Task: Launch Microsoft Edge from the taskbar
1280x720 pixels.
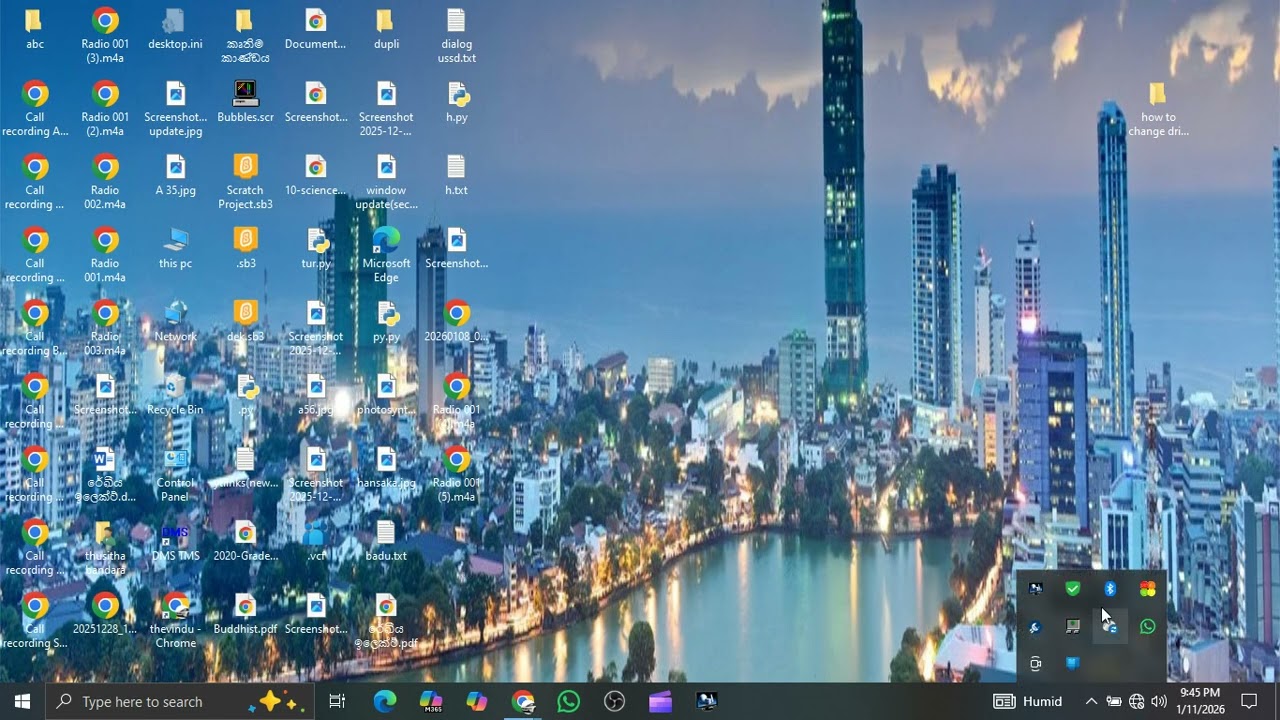Action: coord(384,701)
